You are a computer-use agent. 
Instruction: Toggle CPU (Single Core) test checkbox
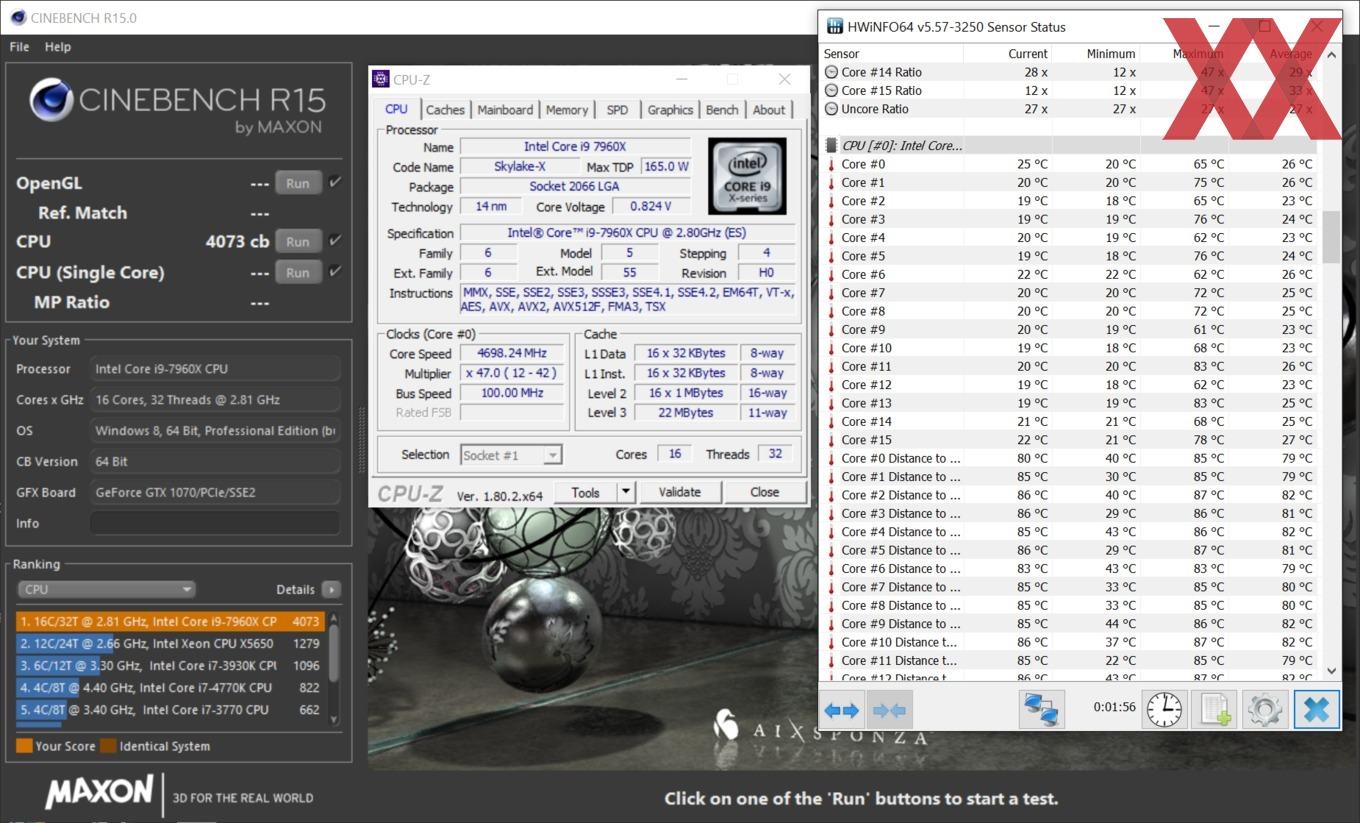(335, 271)
